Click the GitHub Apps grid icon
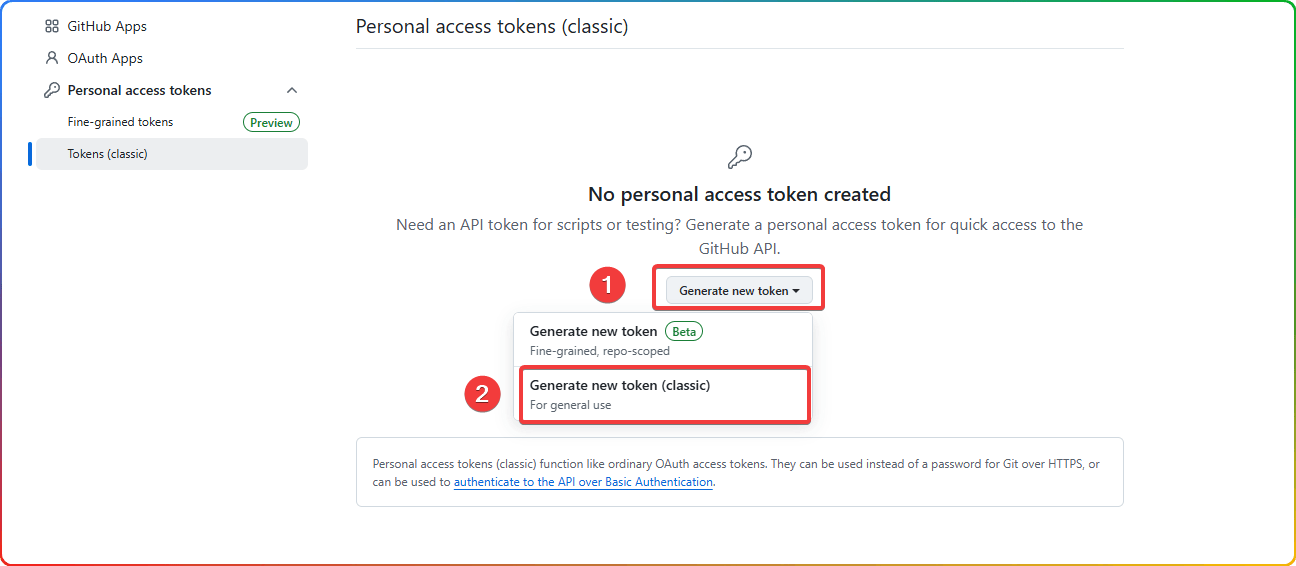Image resolution: width=1296 pixels, height=566 pixels. (52, 27)
